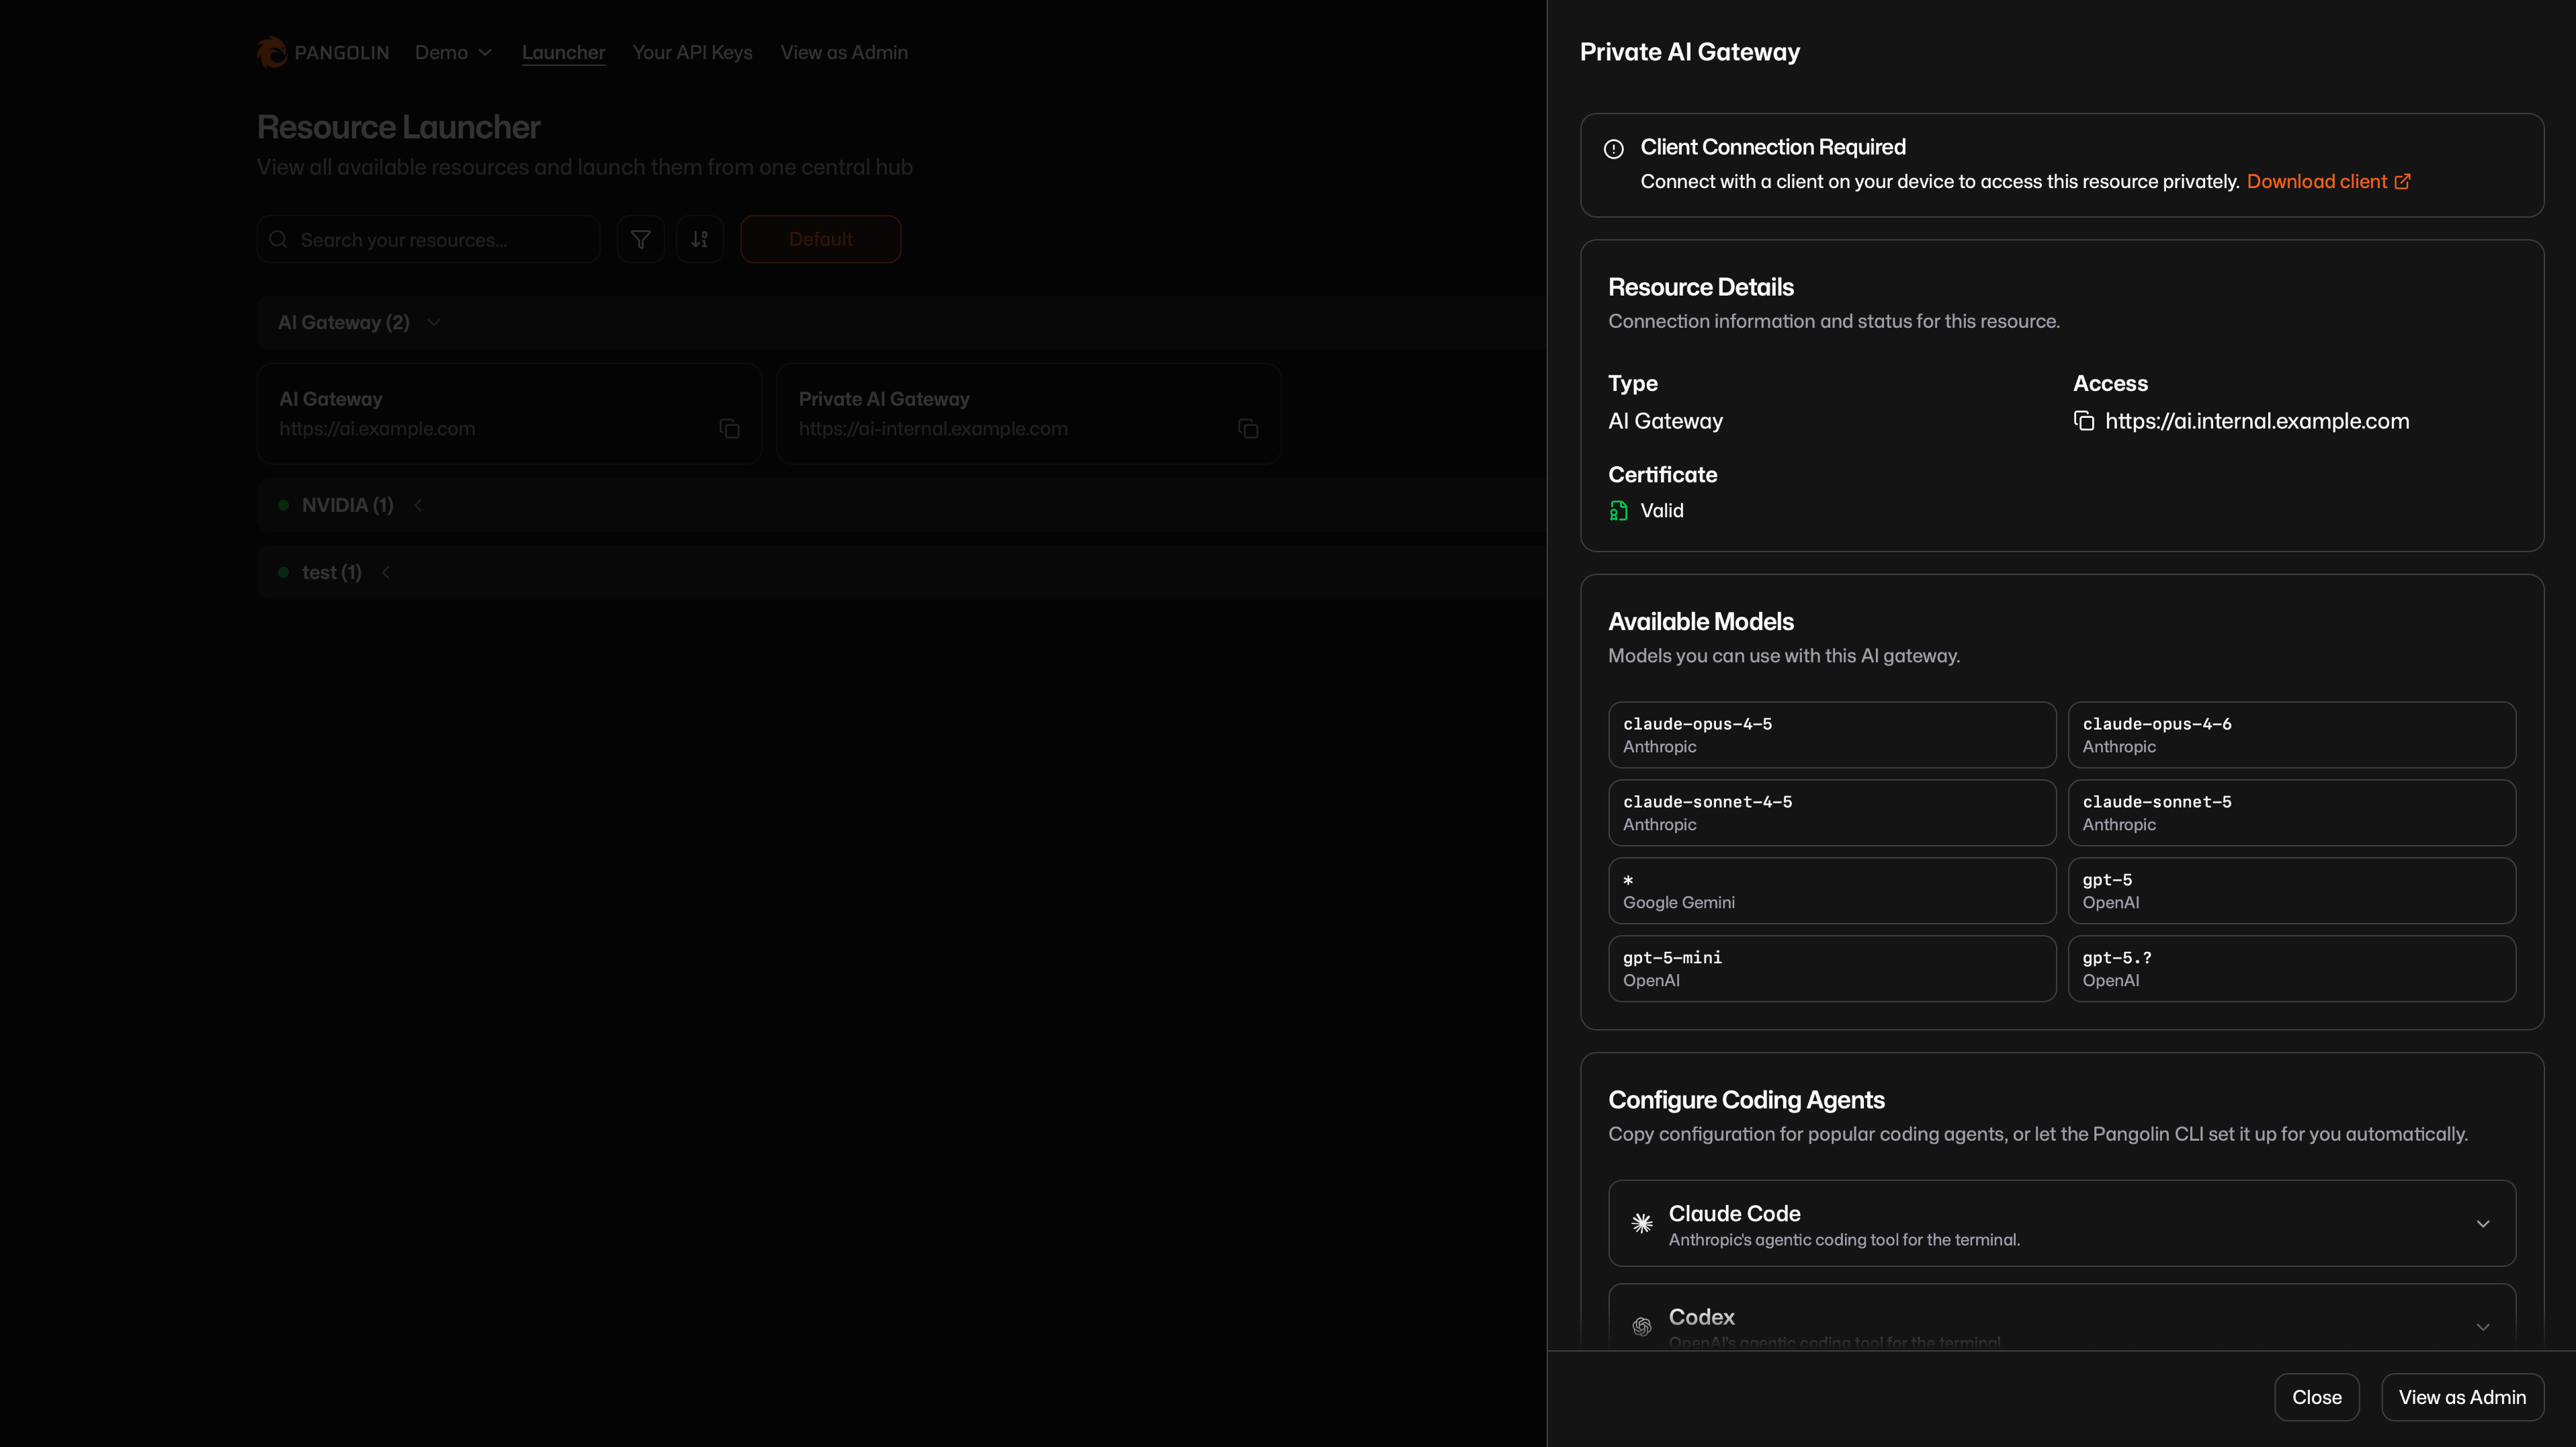Click the AI Gateway type value
Viewport: 2576px width, 1447px height.
pyautogui.click(x=1665, y=421)
